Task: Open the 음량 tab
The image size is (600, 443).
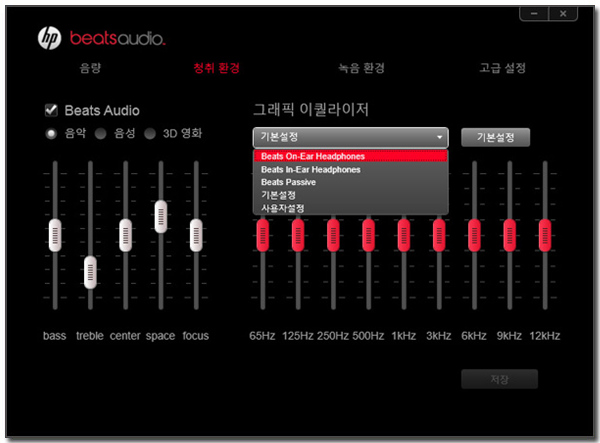Action: 90,68
